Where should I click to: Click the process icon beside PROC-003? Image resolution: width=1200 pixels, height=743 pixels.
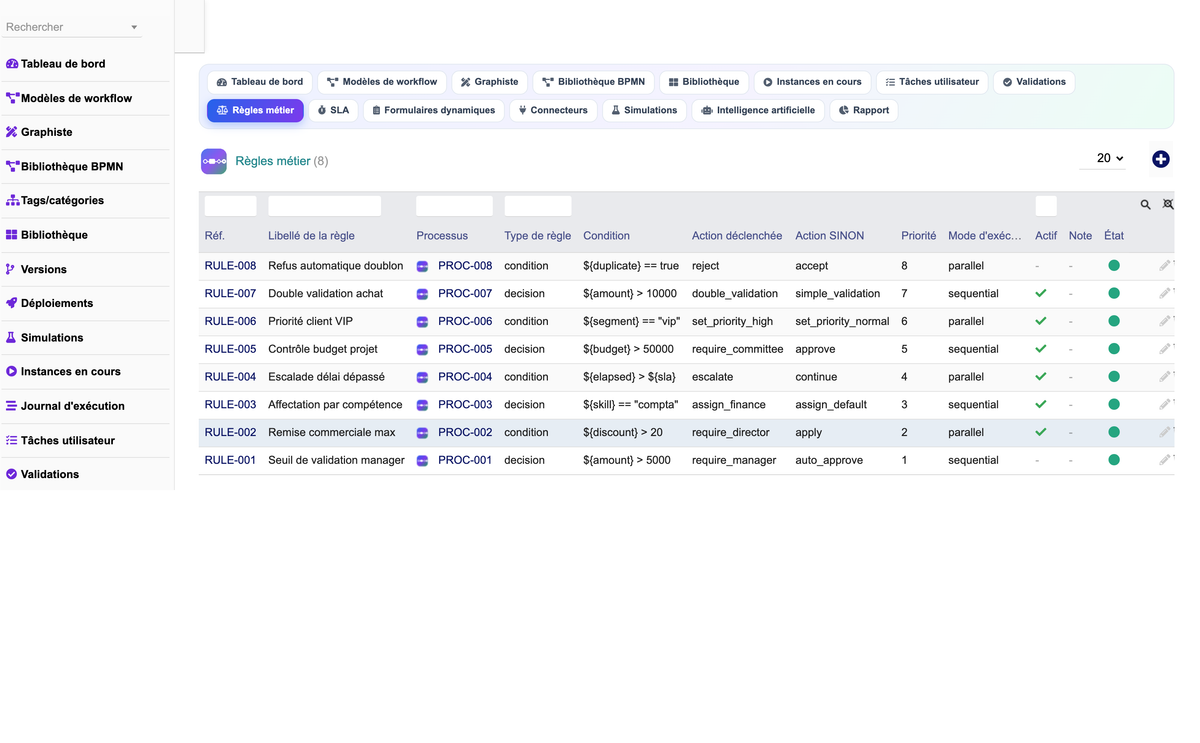(x=422, y=405)
